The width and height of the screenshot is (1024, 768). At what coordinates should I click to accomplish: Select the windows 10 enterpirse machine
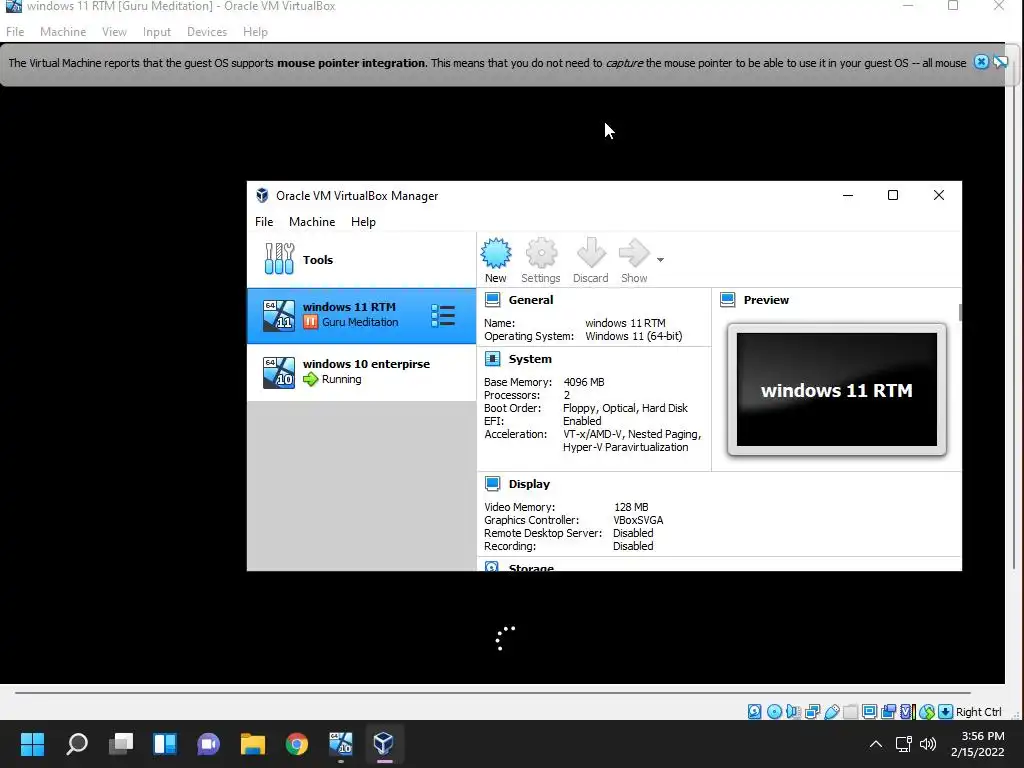tap(361, 372)
